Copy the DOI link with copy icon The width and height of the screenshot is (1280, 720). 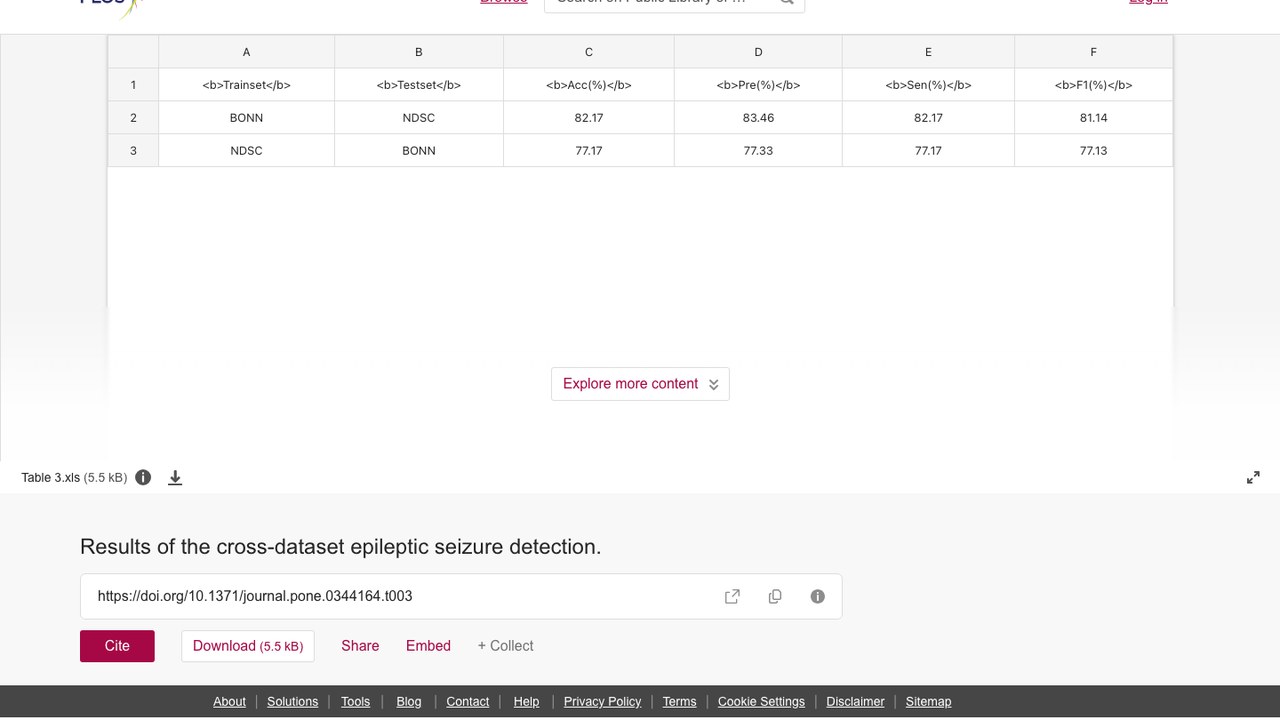point(775,596)
